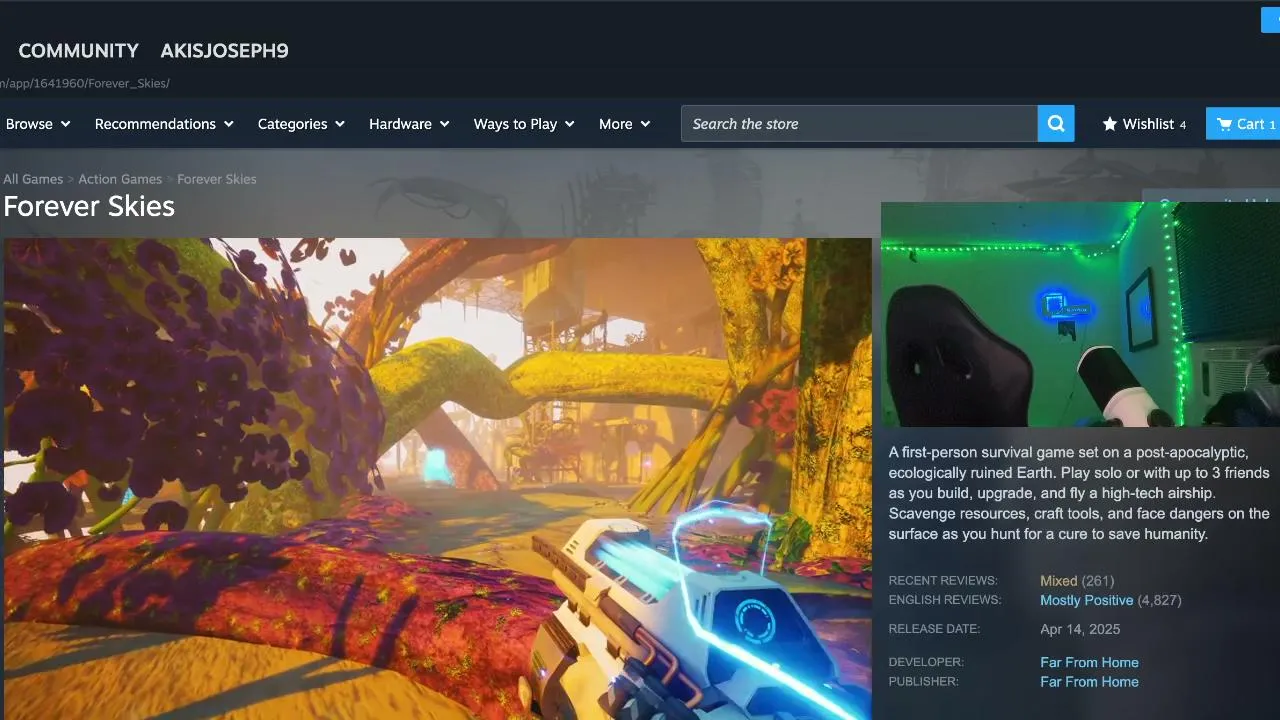Open the shopping Cart
Viewport: 1280px width, 720px height.
[x=1243, y=124]
